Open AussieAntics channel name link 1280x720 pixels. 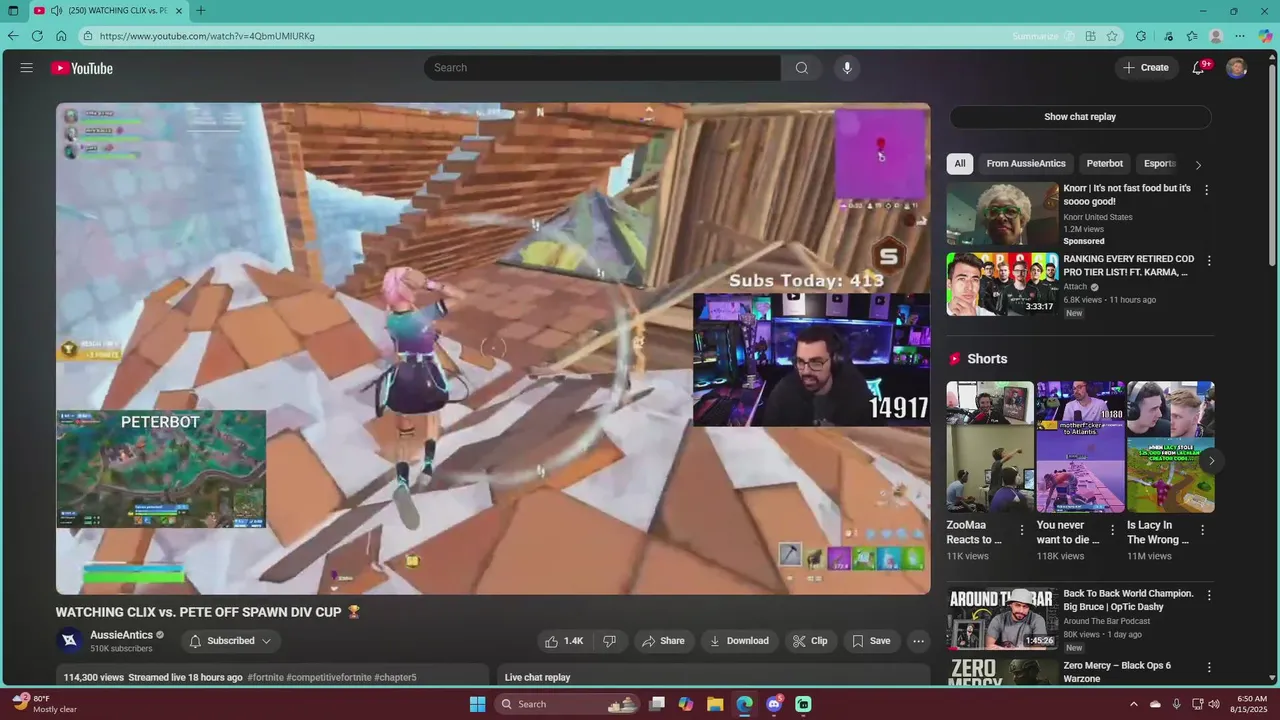point(121,635)
